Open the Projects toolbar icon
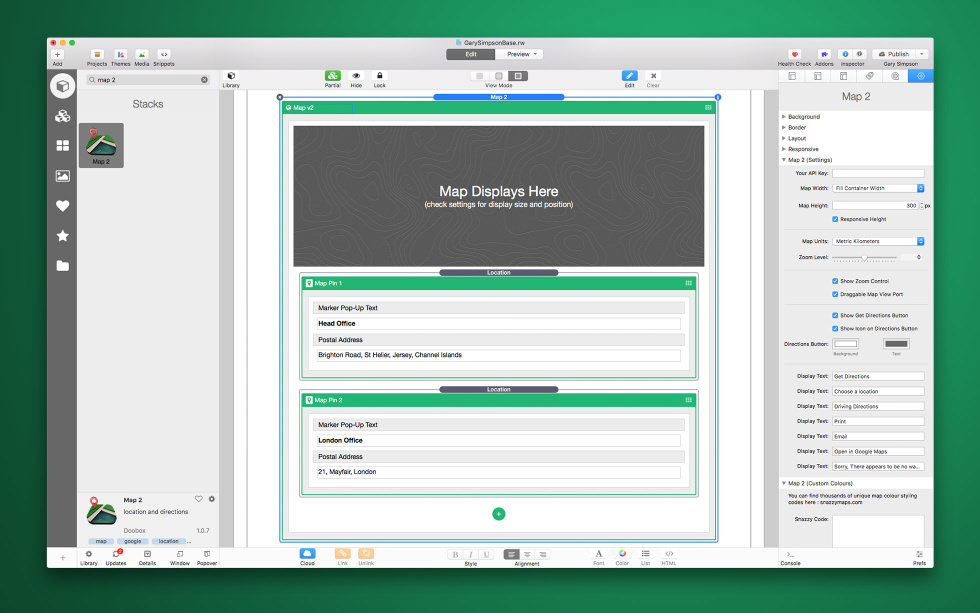The width and height of the screenshot is (980, 613). pyautogui.click(x=97, y=54)
